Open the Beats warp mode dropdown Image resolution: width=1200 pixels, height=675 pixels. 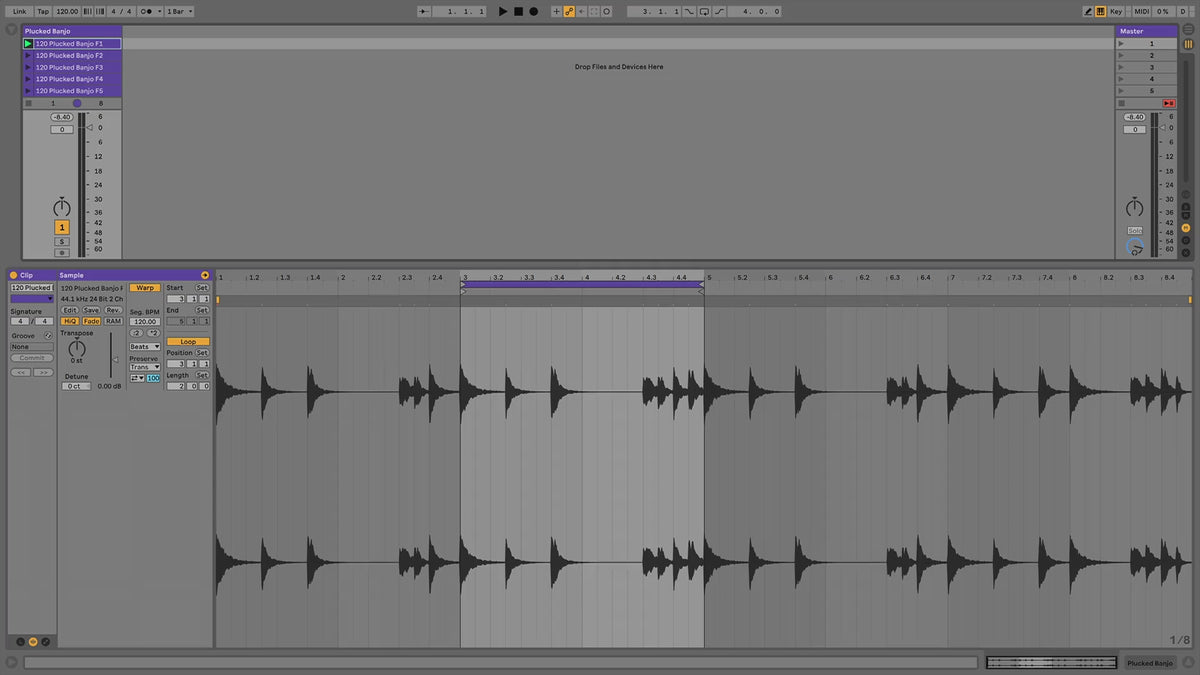[x=145, y=347]
